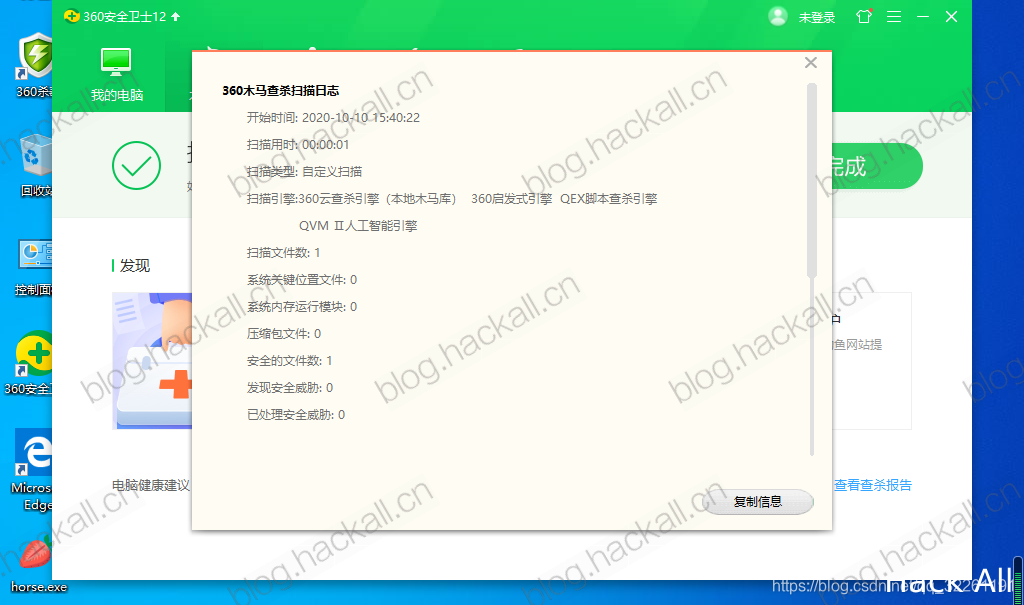Click the 压缩包文件: 0 line
This screenshot has height=605, width=1024.
(284, 334)
